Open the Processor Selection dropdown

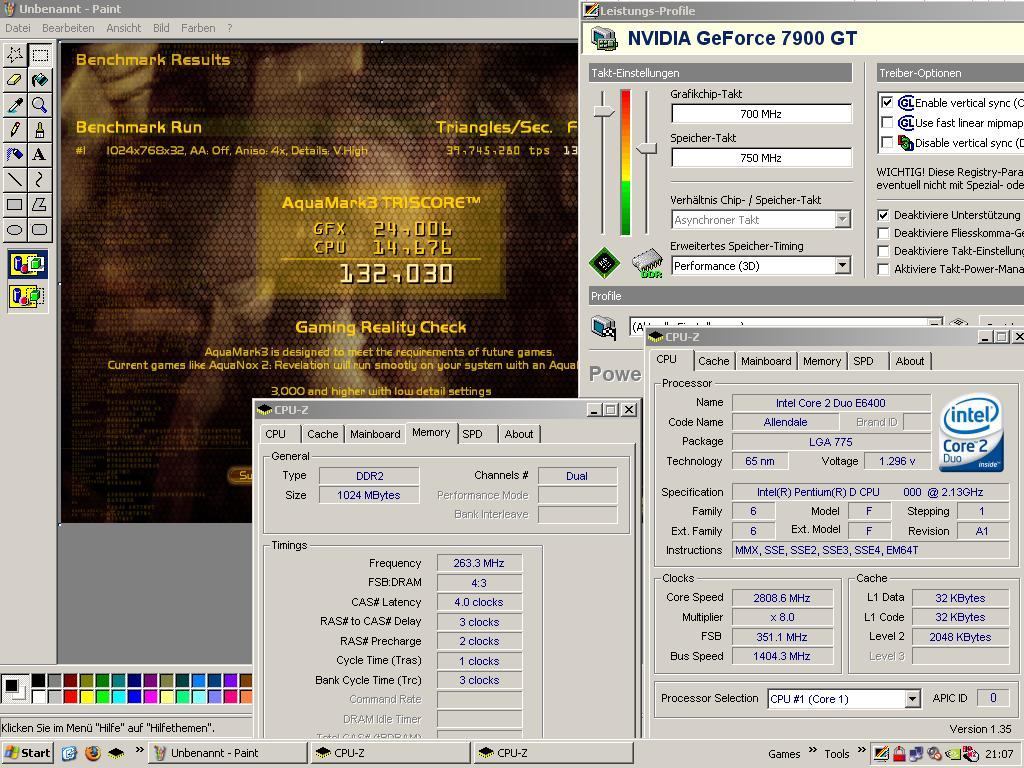point(912,699)
